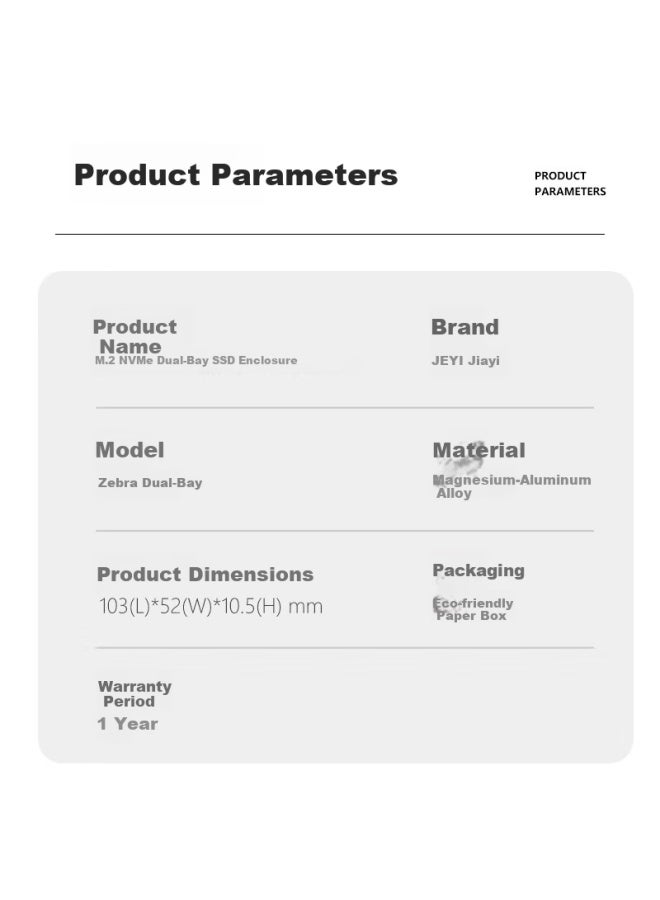Screen dimensions: 660x900
Task: Click the Eco-friendly Paper Box text
Action: pyautogui.click(x=473, y=609)
